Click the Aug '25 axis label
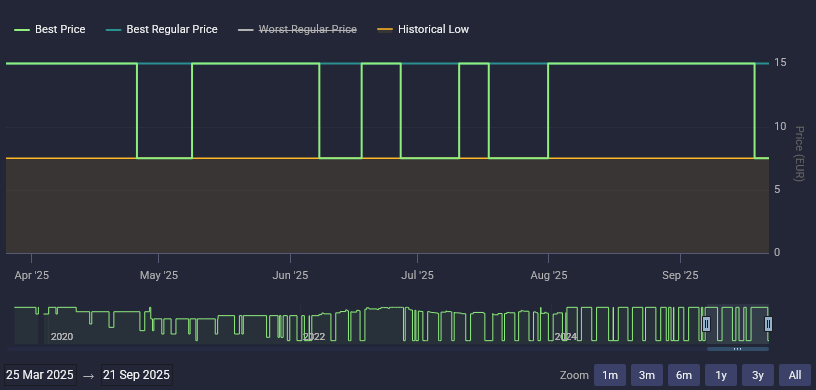 tap(549, 275)
